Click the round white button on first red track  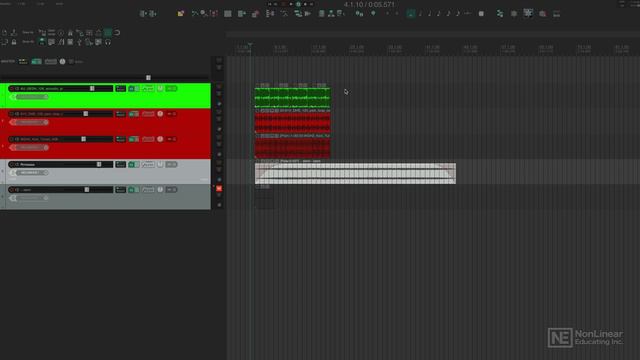tap(160, 114)
